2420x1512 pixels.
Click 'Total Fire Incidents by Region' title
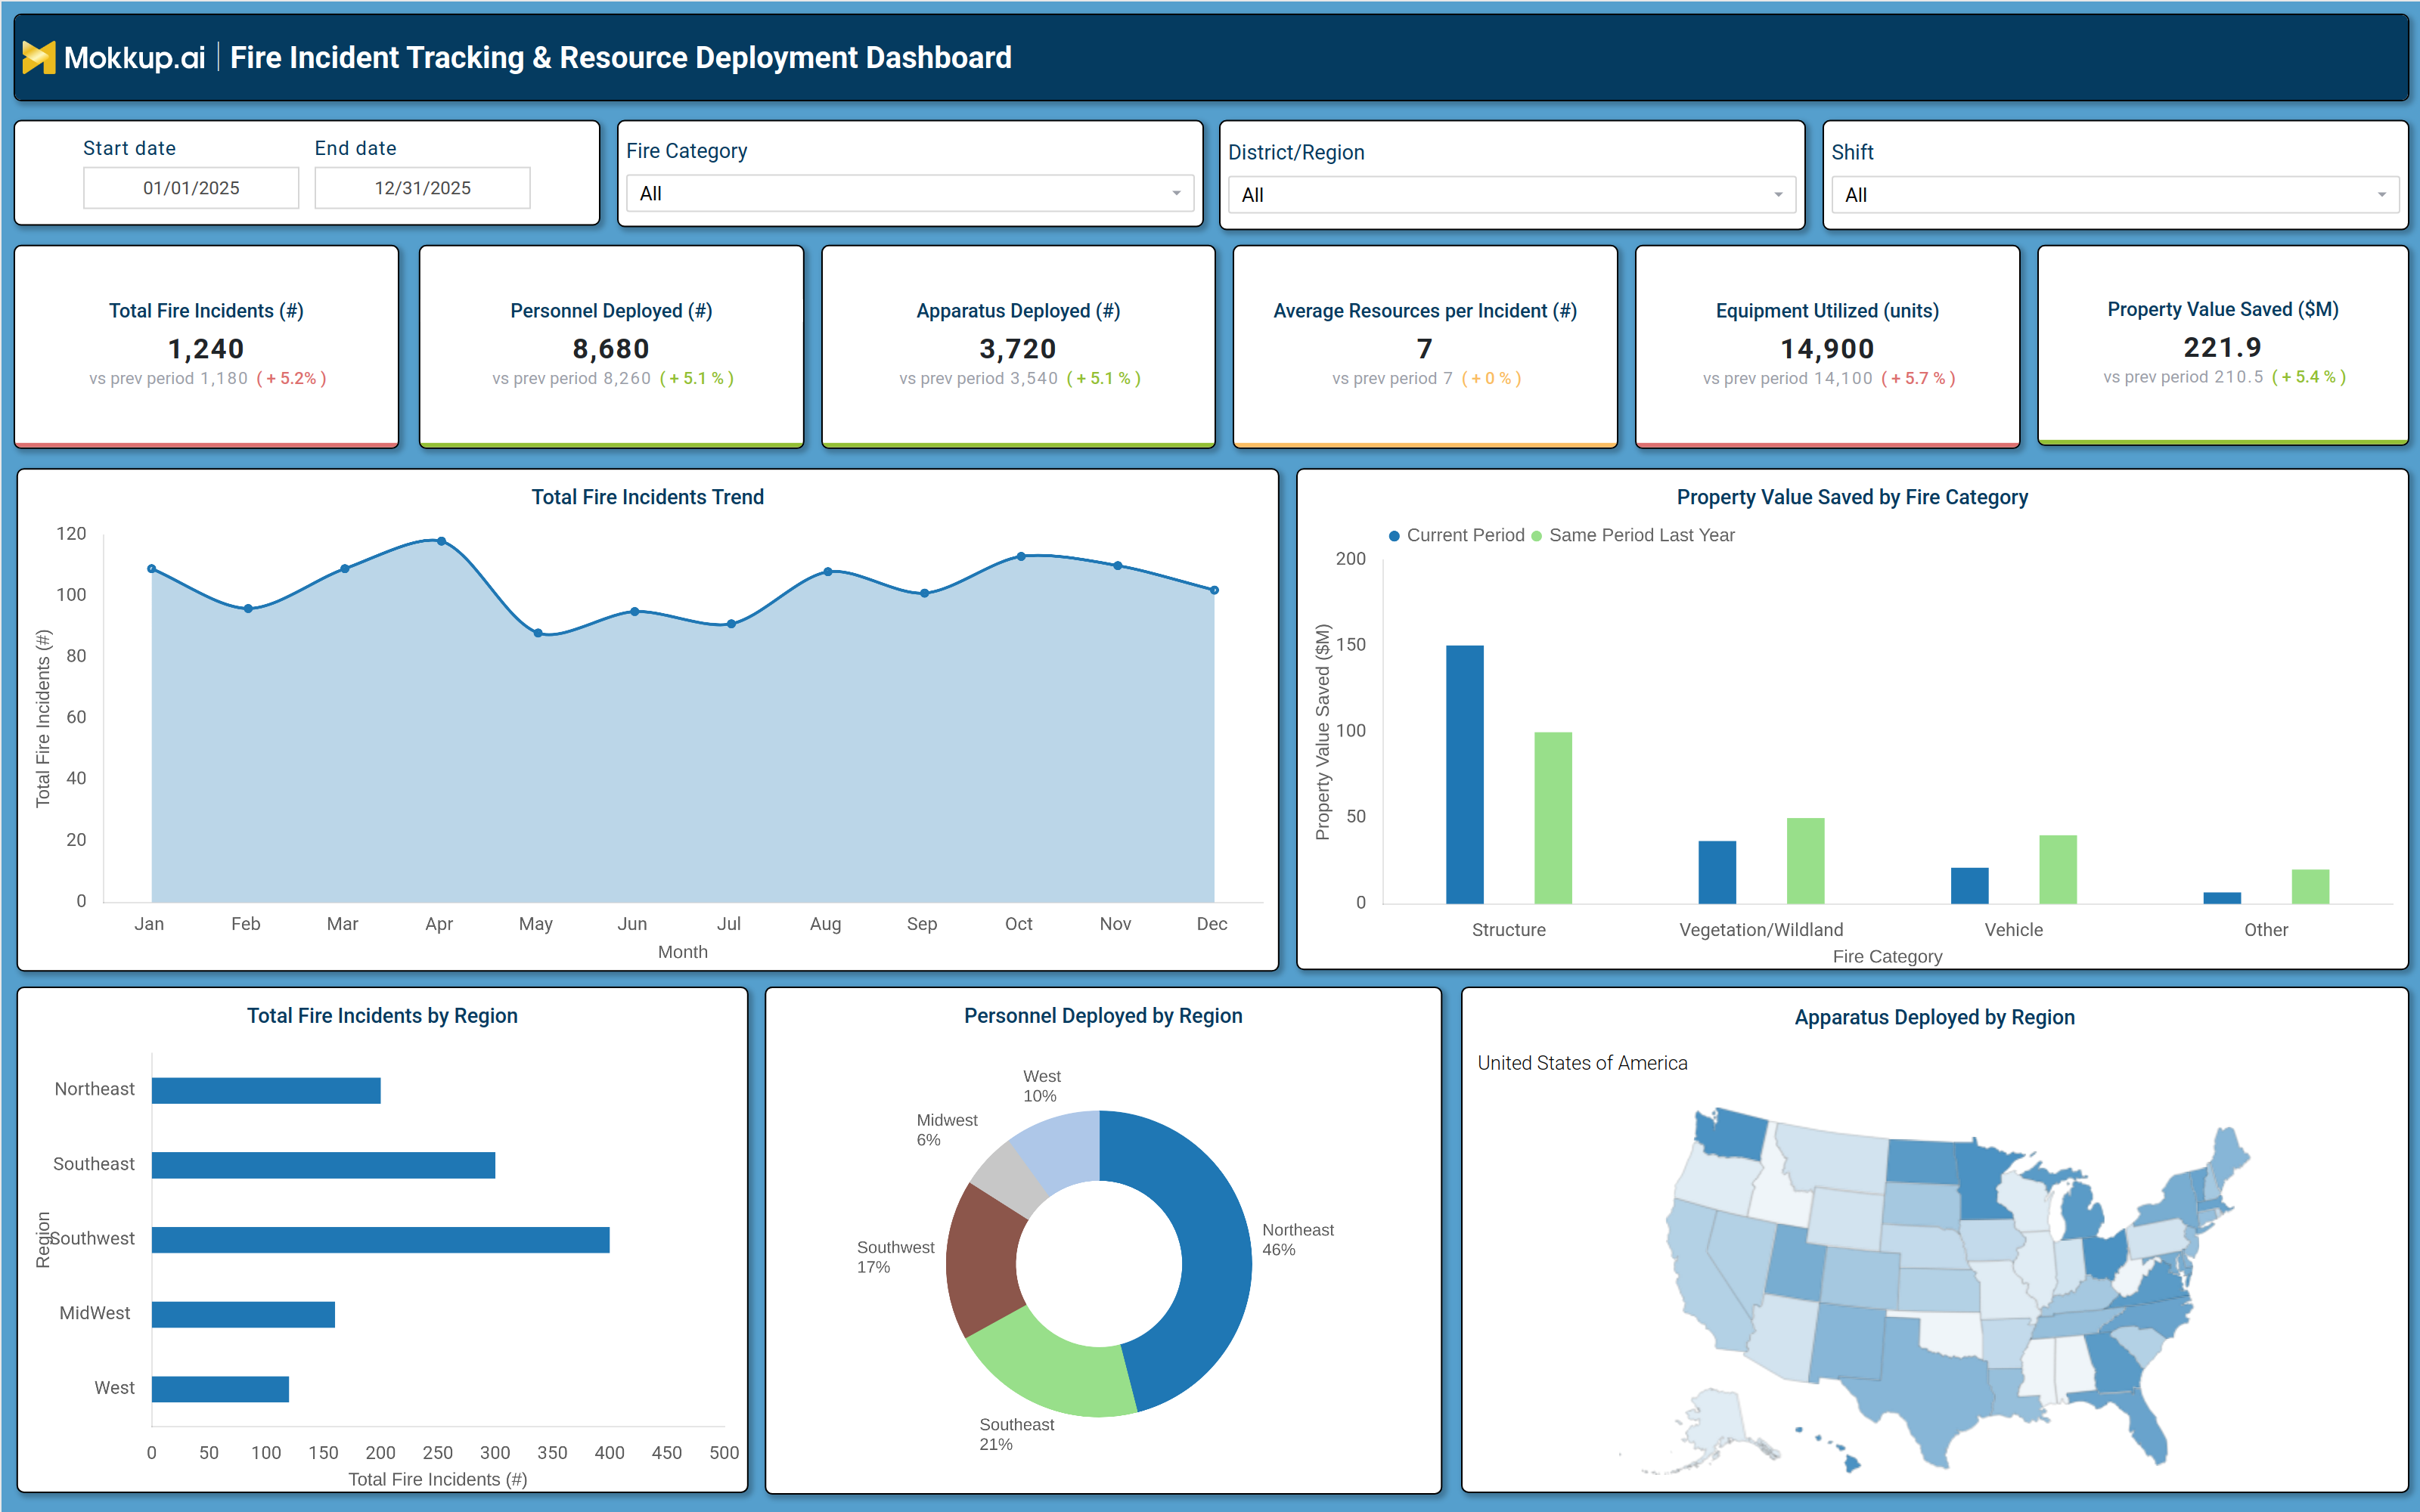(x=382, y=1016)
